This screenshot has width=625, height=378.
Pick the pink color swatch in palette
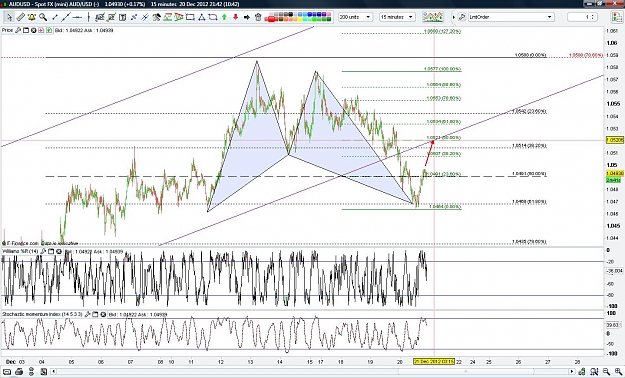pyautogui.click(x=328, y=14)
